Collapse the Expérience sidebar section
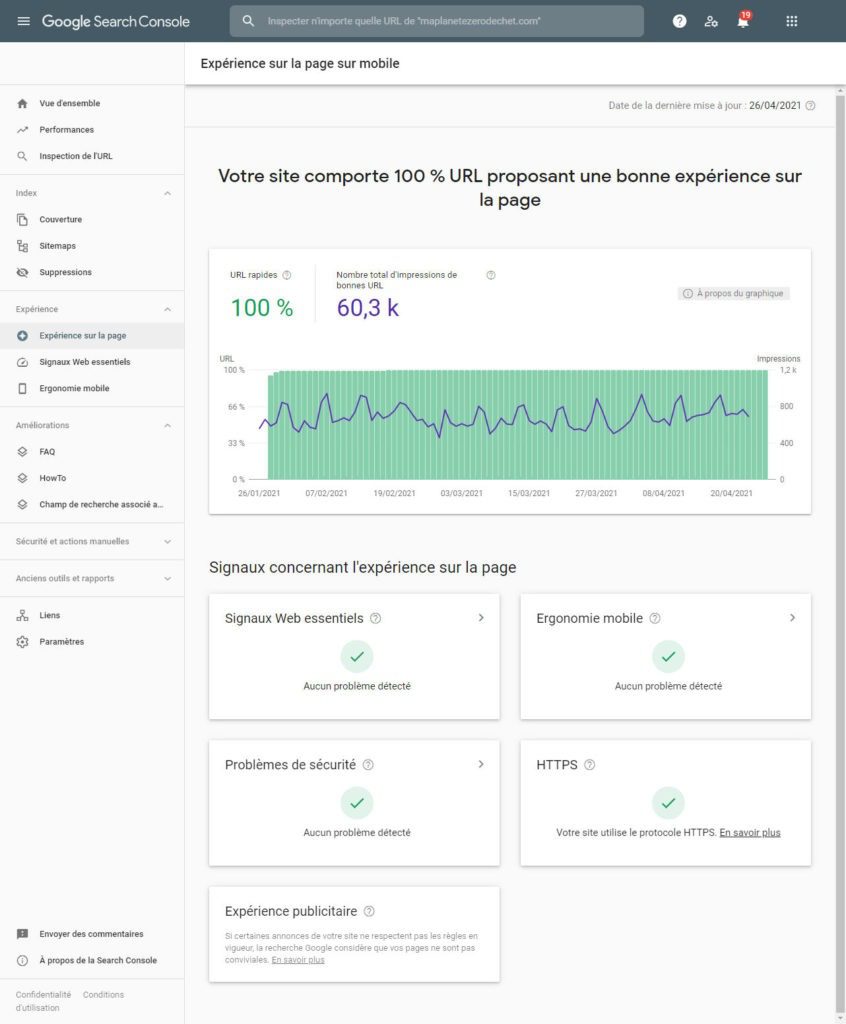 point(167,310)
